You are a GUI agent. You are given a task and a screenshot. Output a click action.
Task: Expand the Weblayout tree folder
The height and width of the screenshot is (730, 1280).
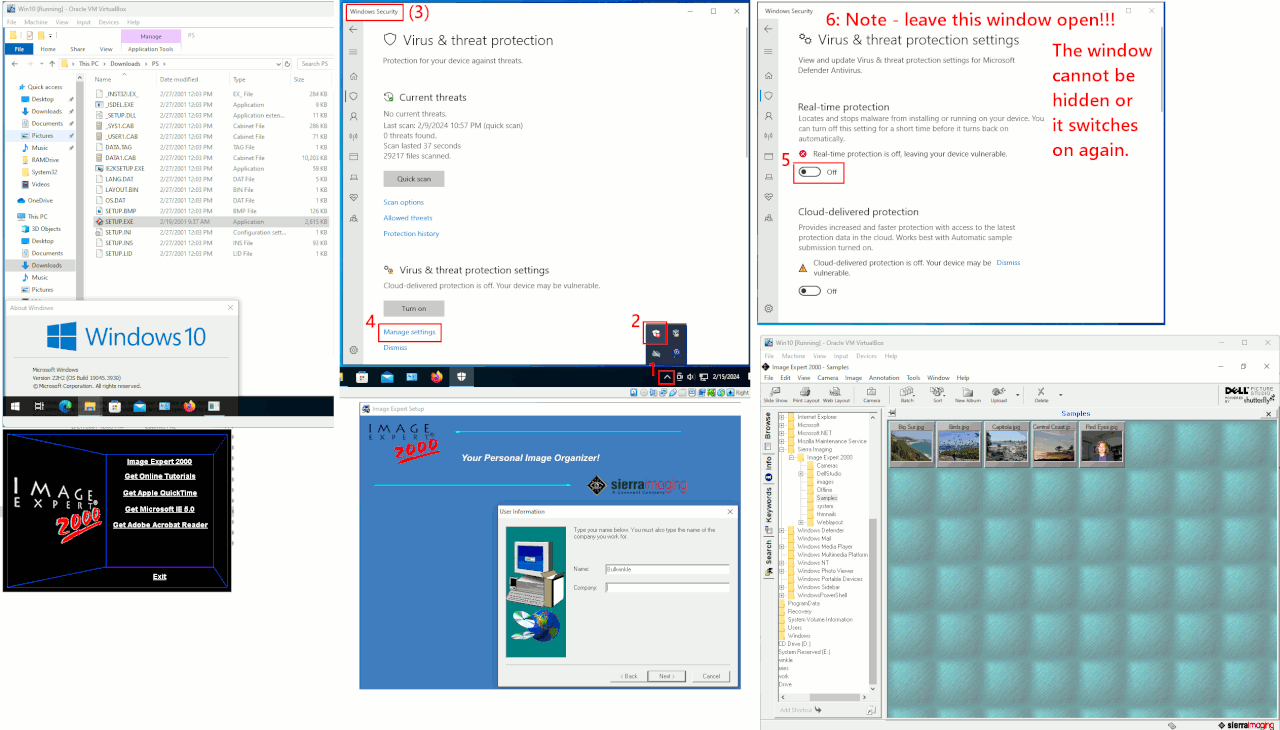pos(800,522)
